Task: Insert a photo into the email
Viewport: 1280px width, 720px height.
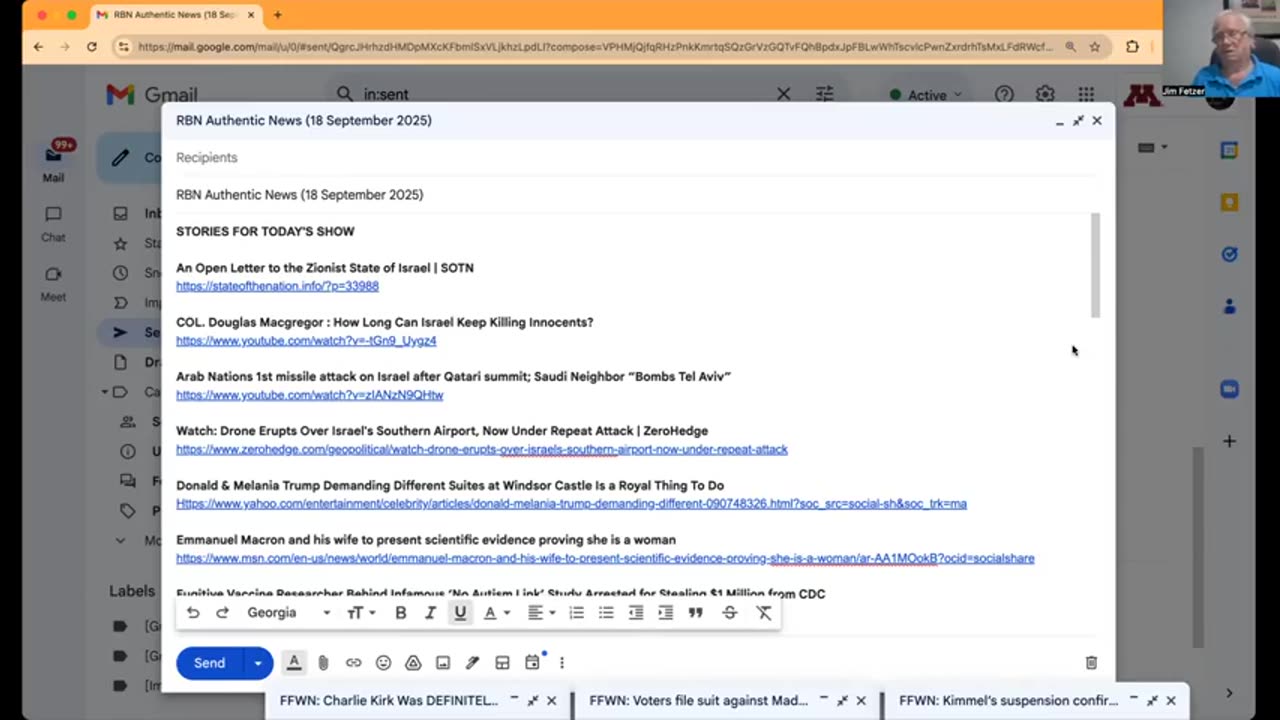Action: 443,662
